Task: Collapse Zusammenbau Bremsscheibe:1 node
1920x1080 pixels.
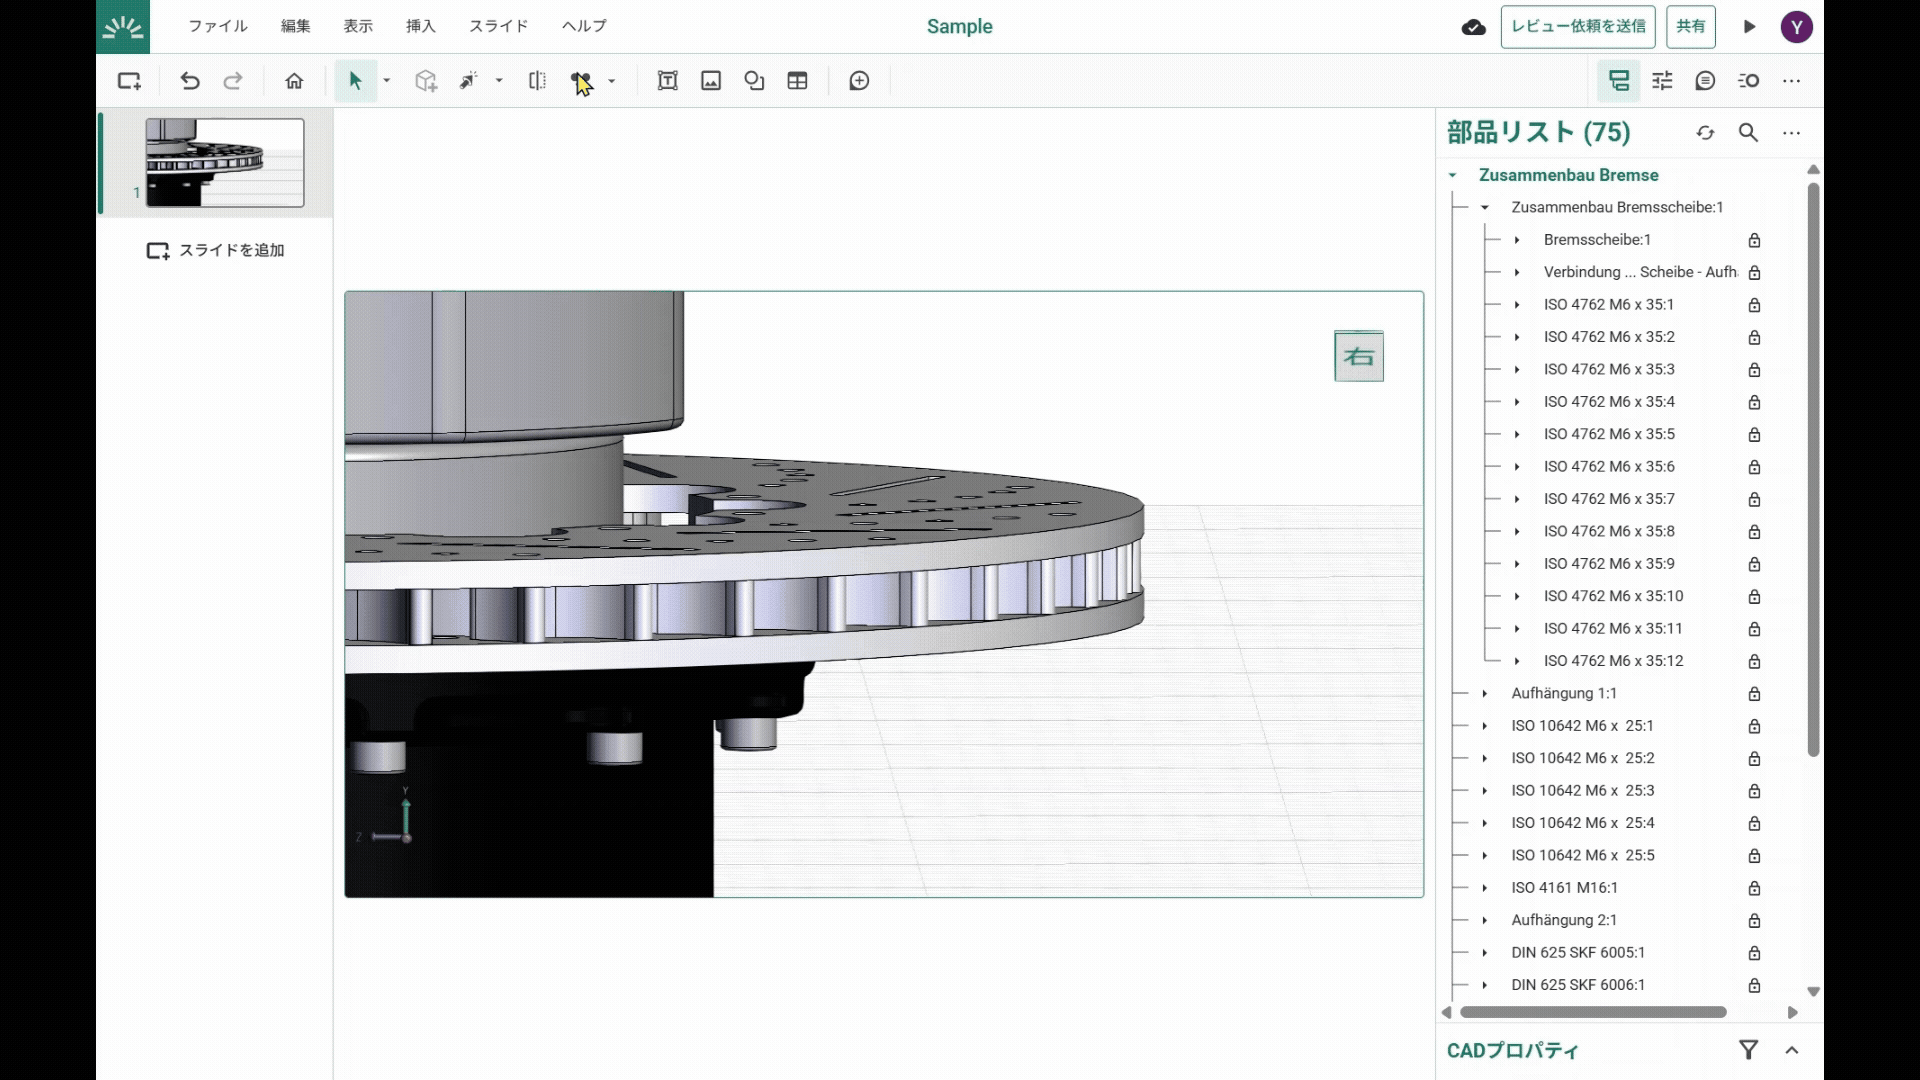Action: (1485, 207)
